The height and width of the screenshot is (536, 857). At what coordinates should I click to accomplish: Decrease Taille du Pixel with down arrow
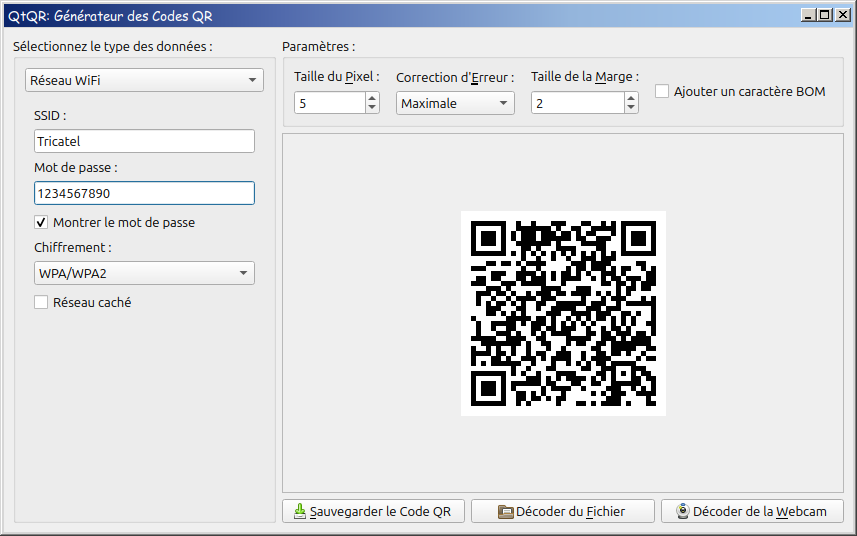[x=372, y=108]
